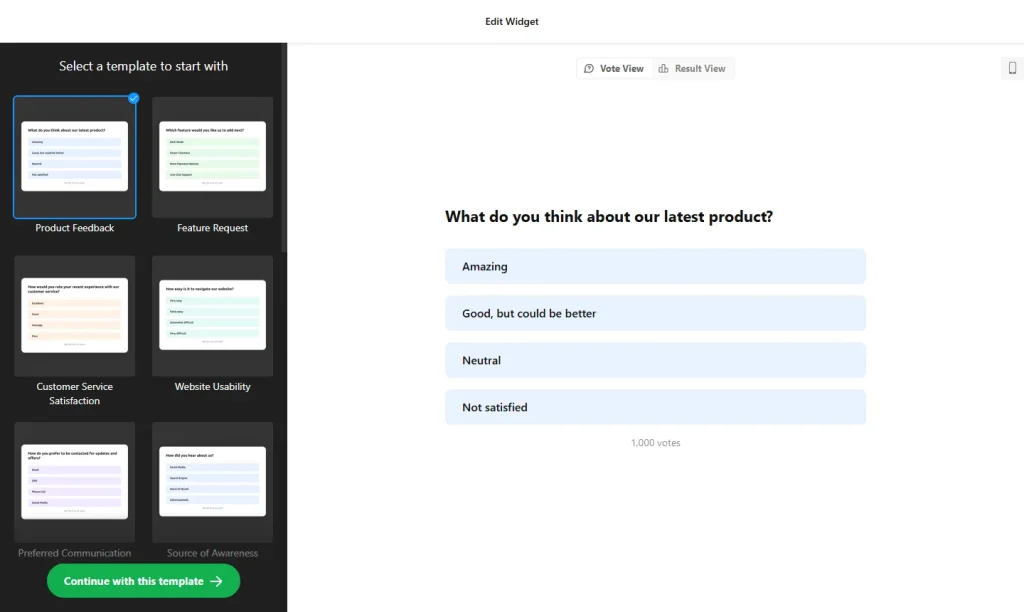This screenshot has height=612, width=1024.
Task: Switch to Result View tab
Action: tap(692, 69)
